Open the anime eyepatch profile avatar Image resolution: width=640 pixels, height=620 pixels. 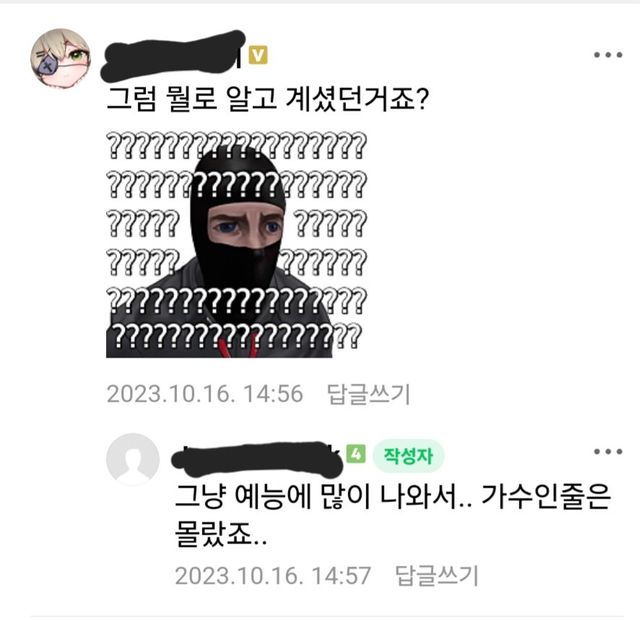61,59
